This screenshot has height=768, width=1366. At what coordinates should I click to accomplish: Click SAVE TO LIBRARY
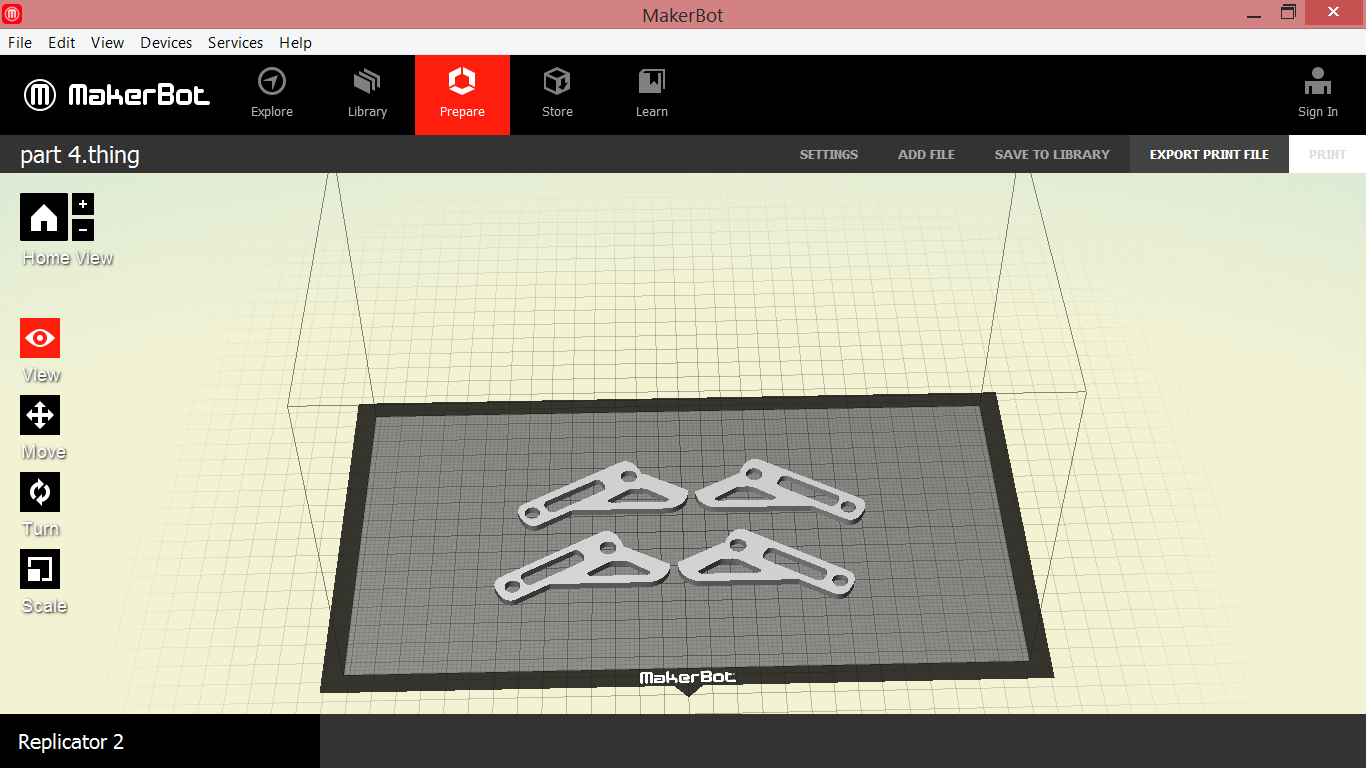pyautogui.click(x=1052, y=155)
